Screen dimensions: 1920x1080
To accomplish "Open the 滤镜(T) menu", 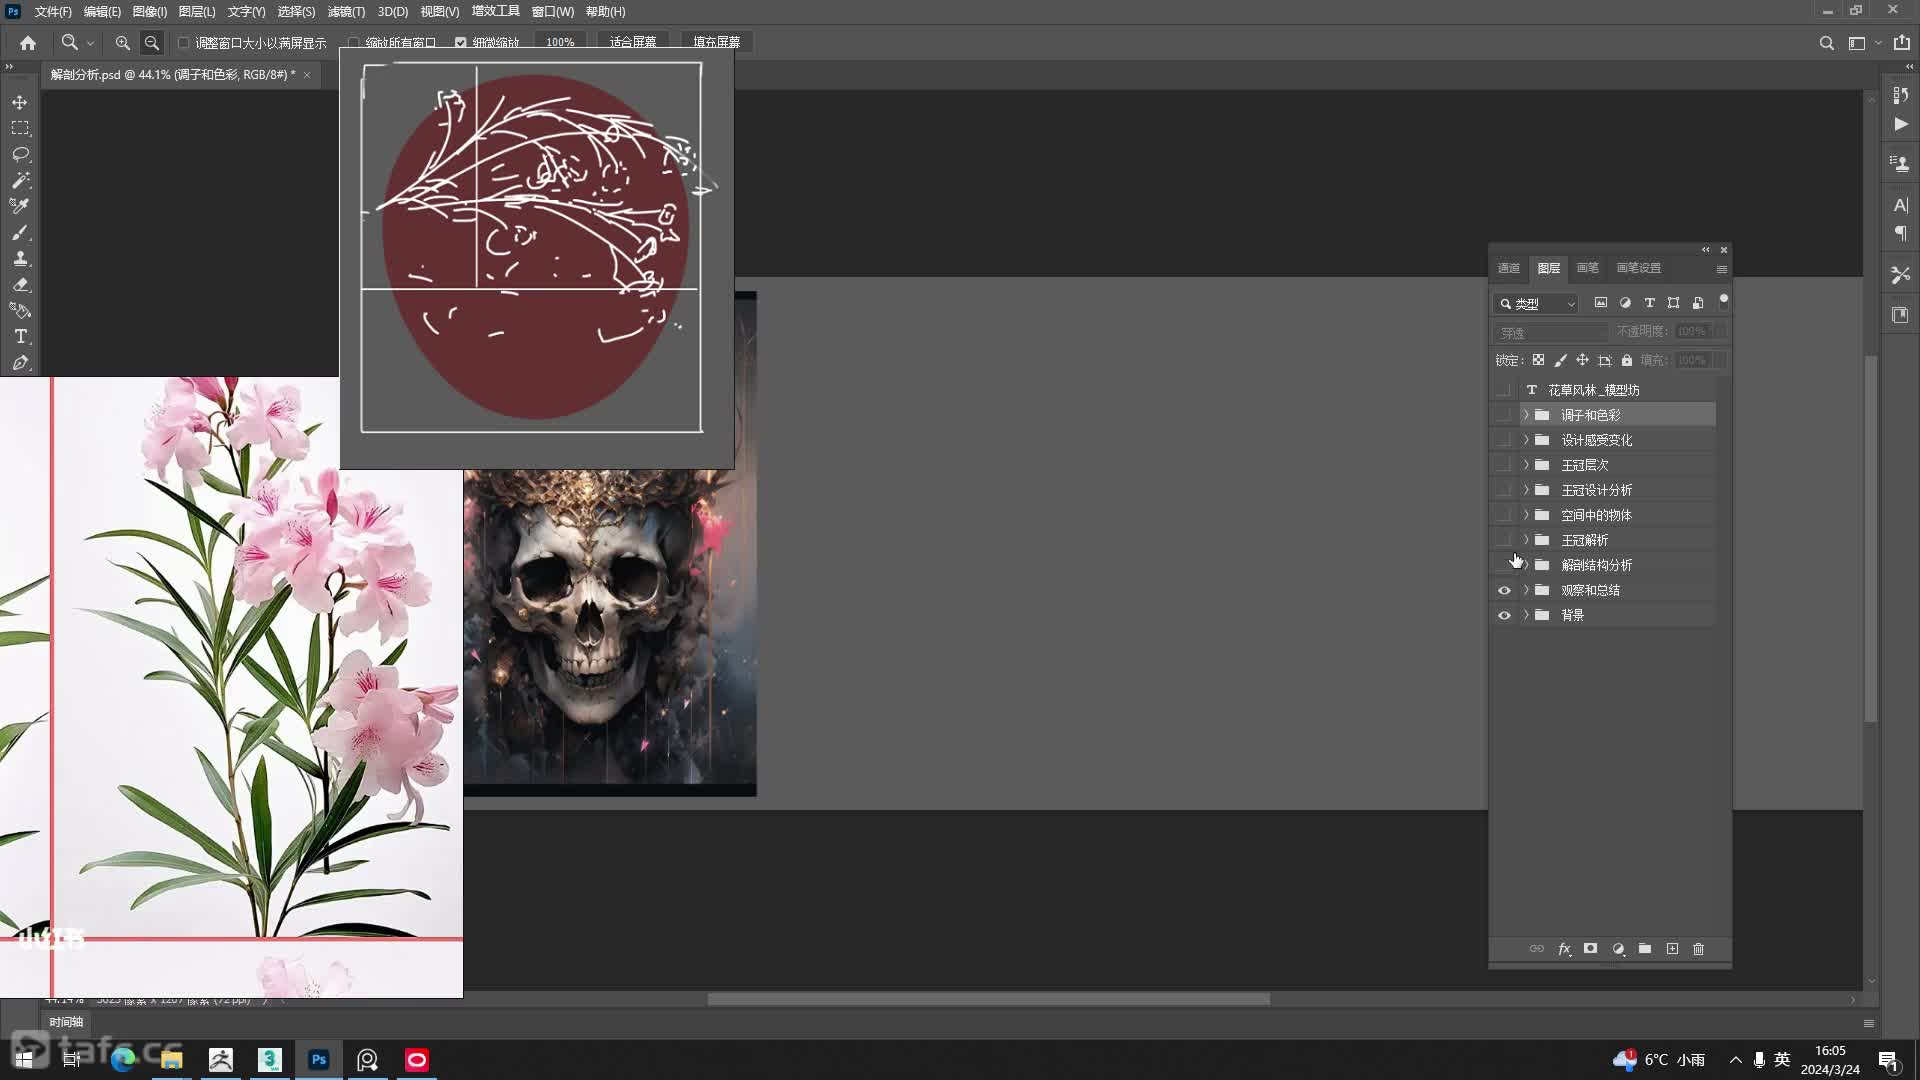I will [x=346, y=11].
